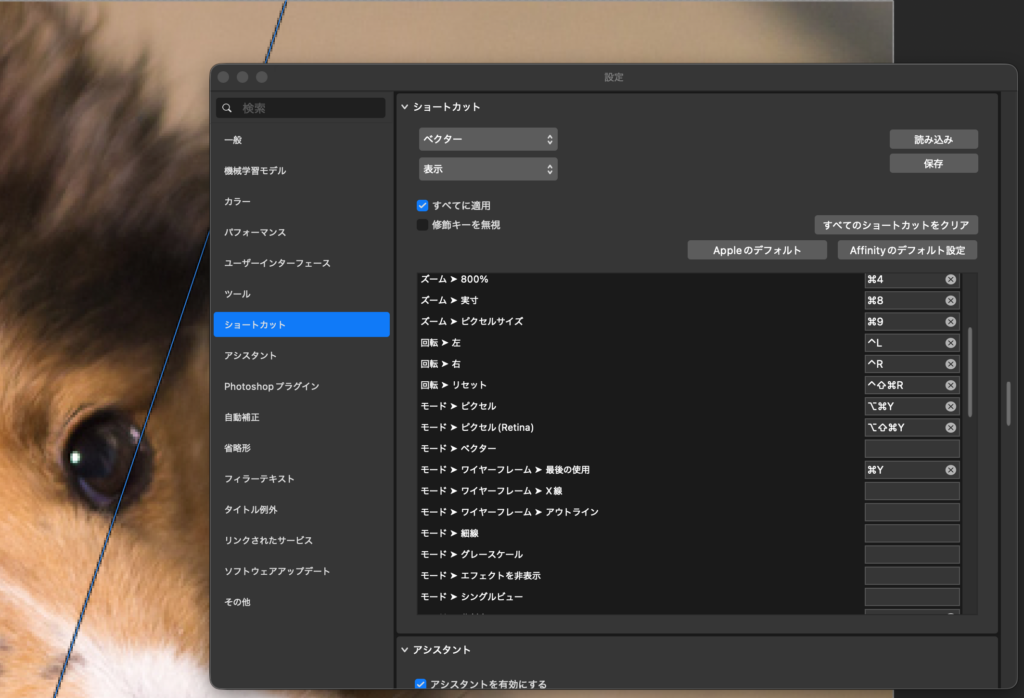Clear the モード ピクセル (Retina) shortcut x icon

(950, 428)
